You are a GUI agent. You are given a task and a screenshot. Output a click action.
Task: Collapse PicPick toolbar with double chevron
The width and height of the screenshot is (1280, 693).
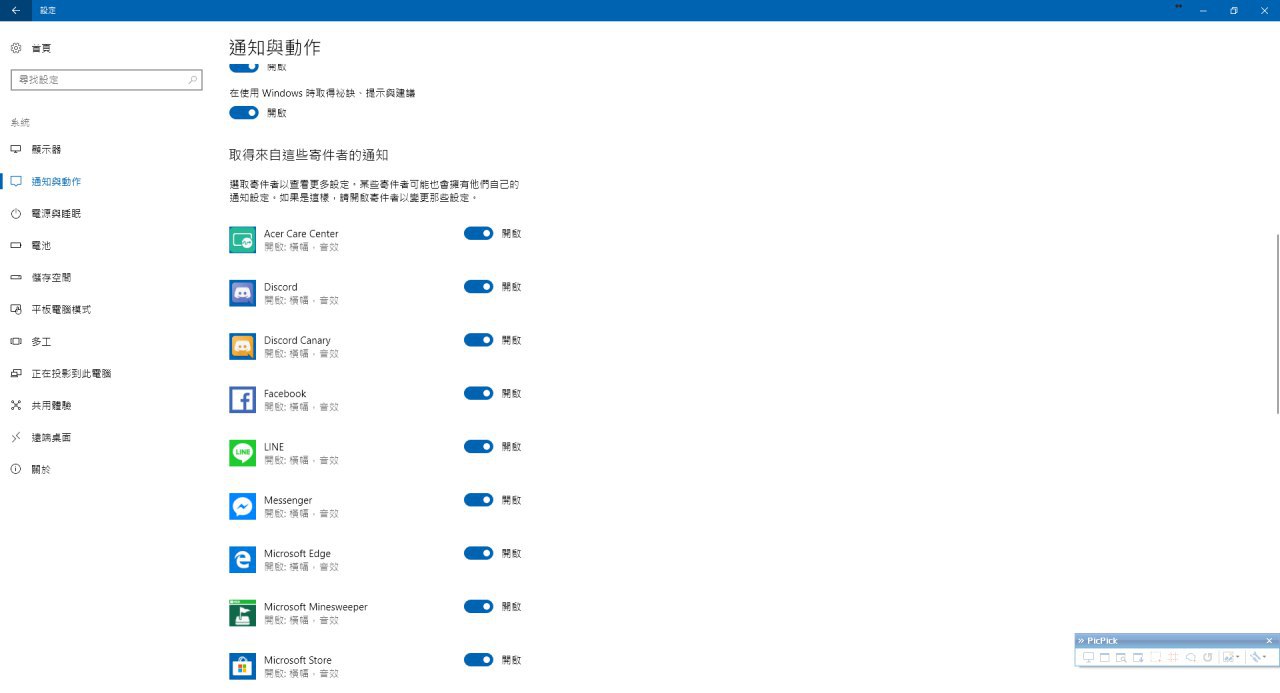(1081, 641)
